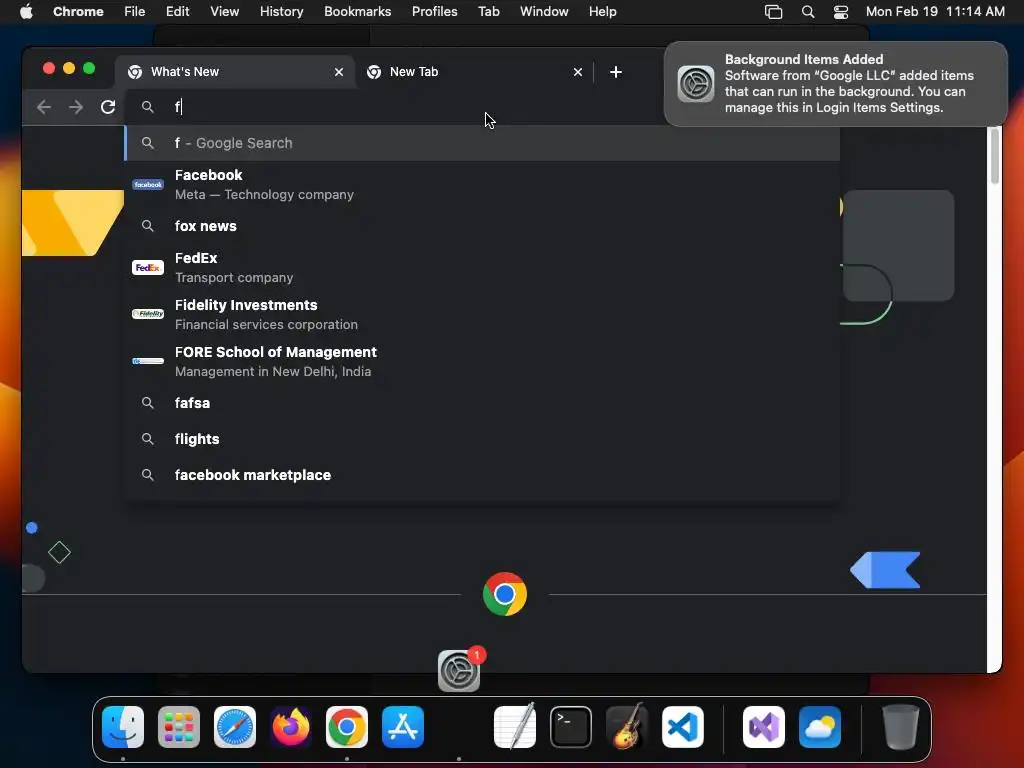1024x768 pixels.
Task: Click the Fidelity logo thumbnail
Action: click(x=148, y=314)
